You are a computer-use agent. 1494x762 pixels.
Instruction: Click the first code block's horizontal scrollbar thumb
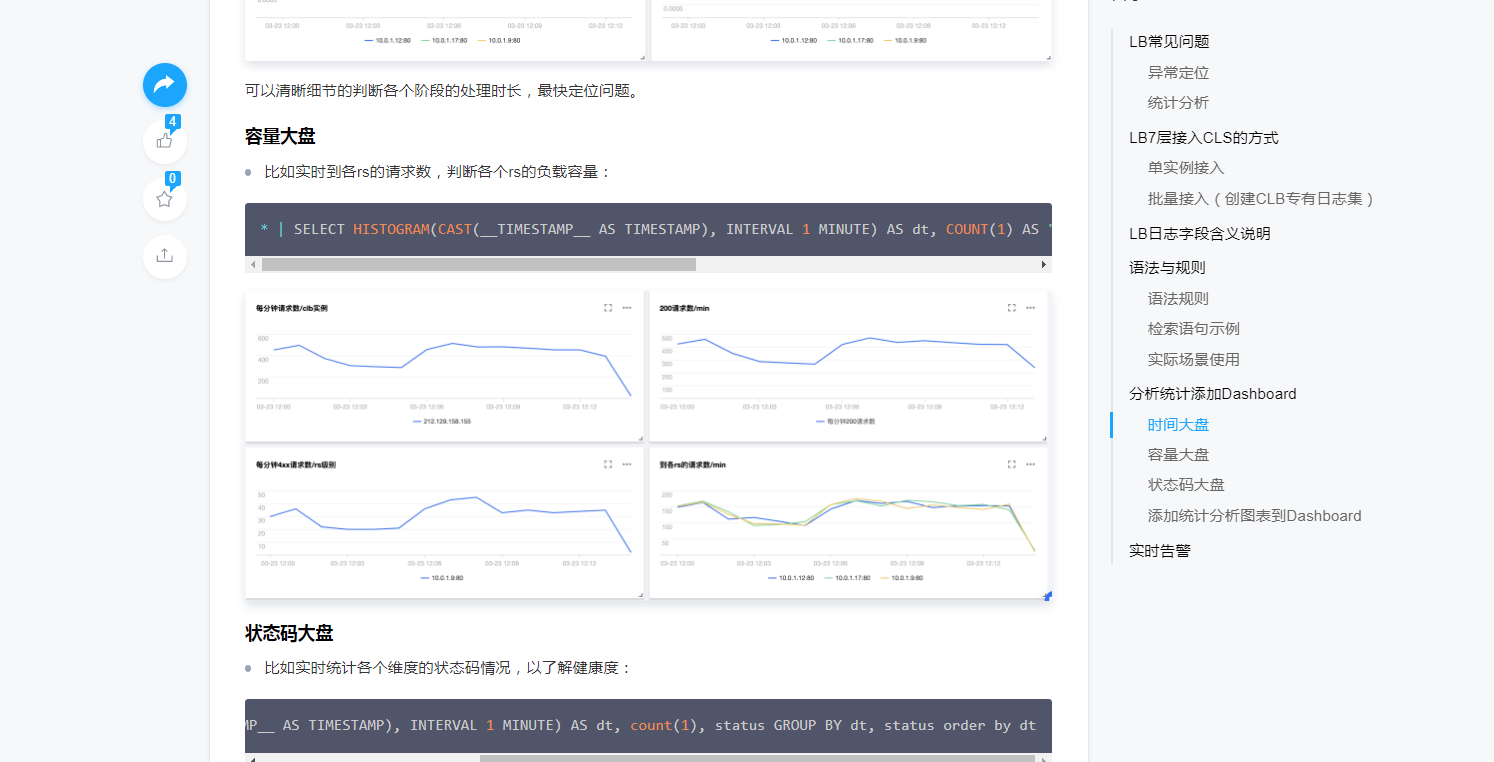(x=479, y=265)
